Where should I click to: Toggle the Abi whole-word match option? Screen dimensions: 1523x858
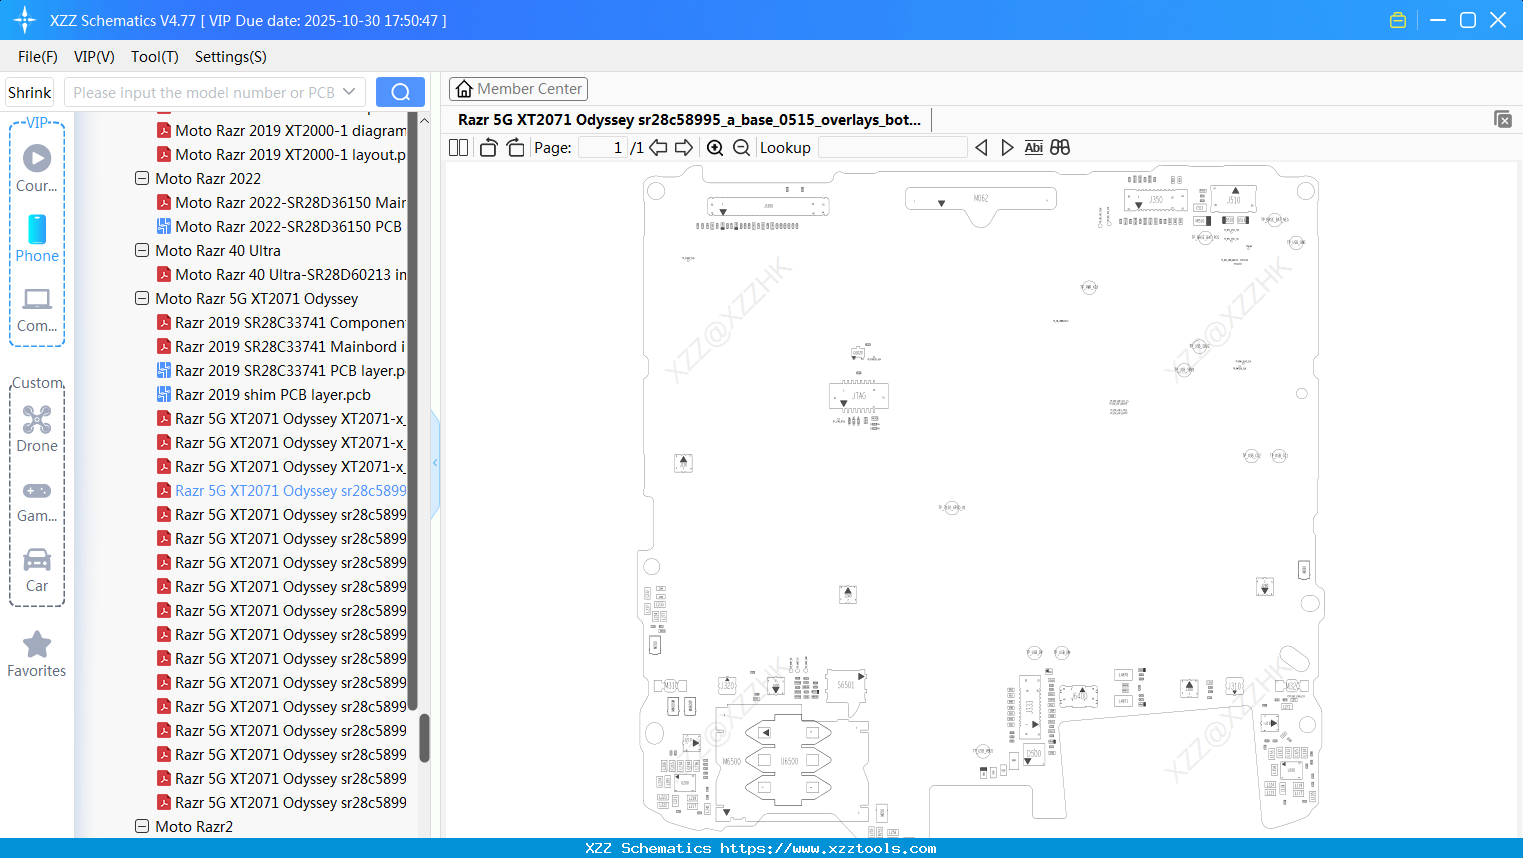[x=1034, y=148]
